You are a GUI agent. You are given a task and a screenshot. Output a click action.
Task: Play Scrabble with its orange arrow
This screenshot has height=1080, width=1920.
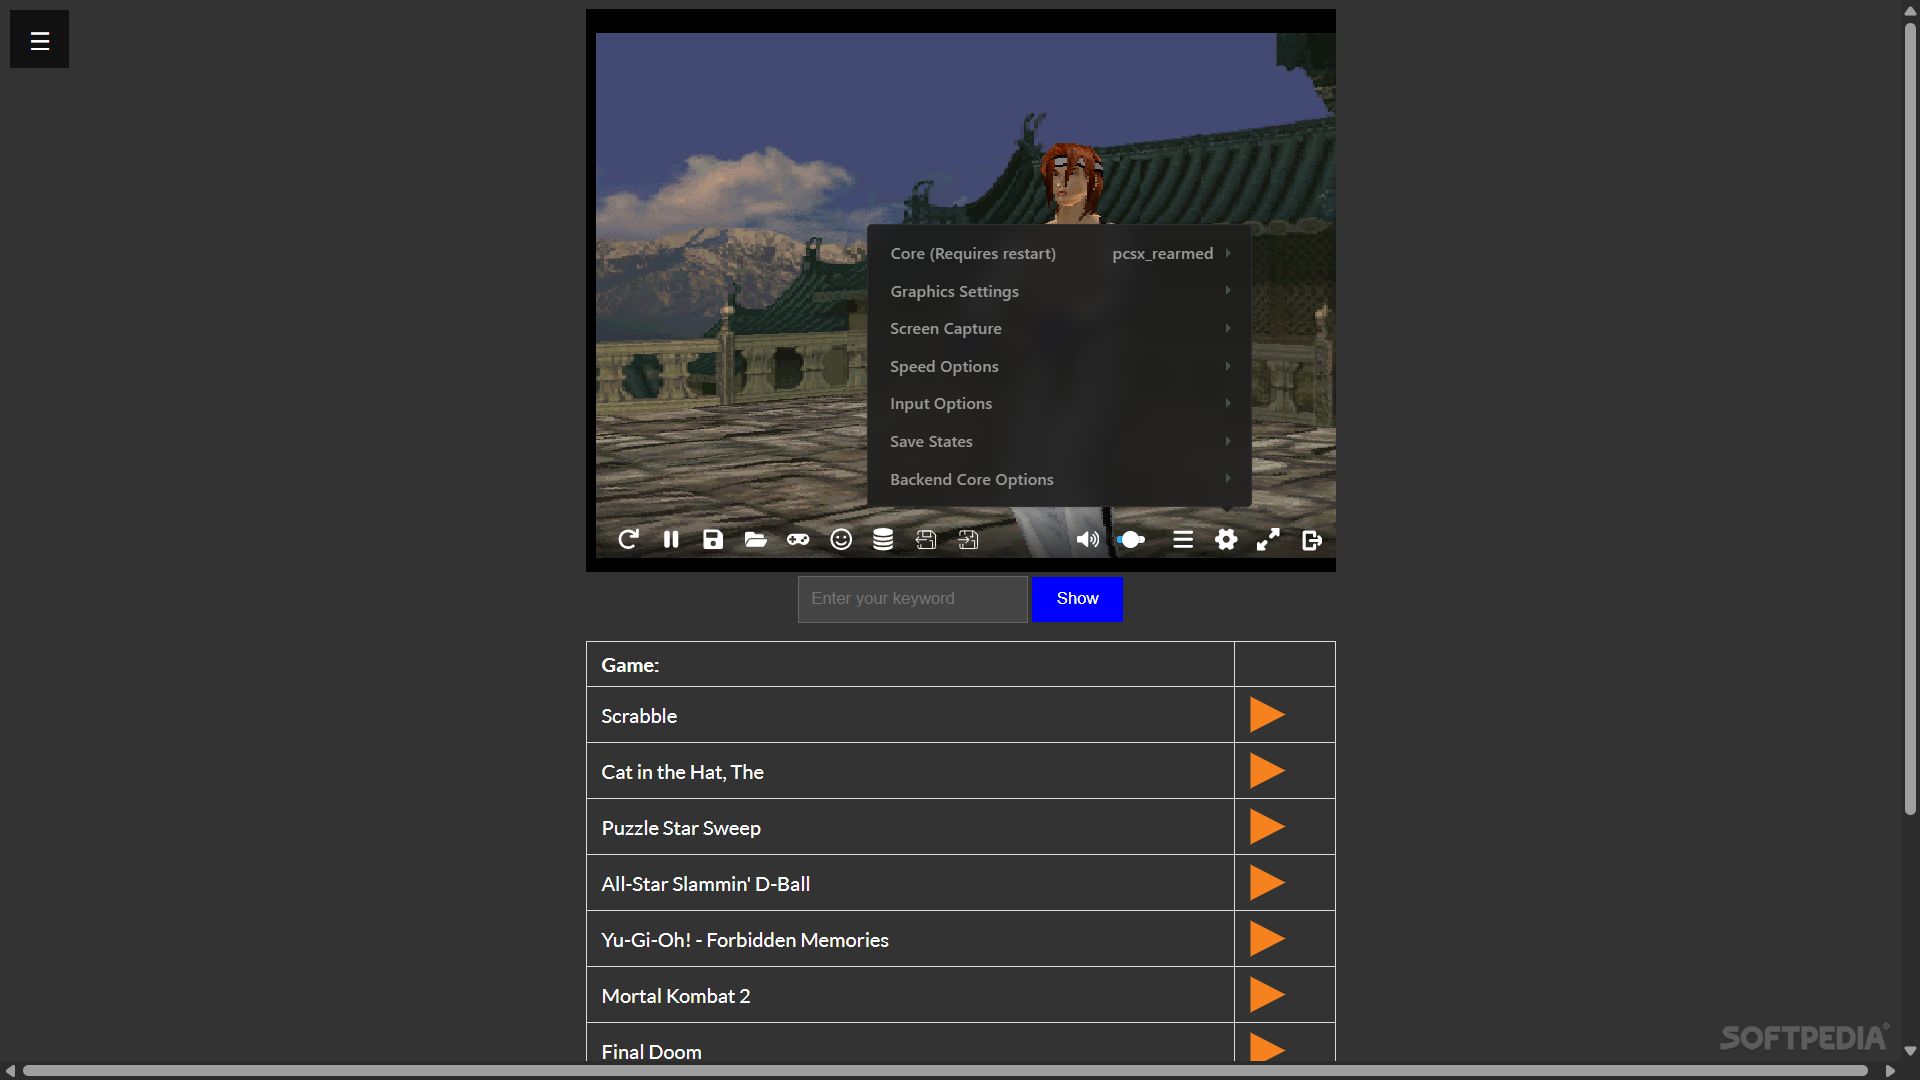tap(1267, 715)
